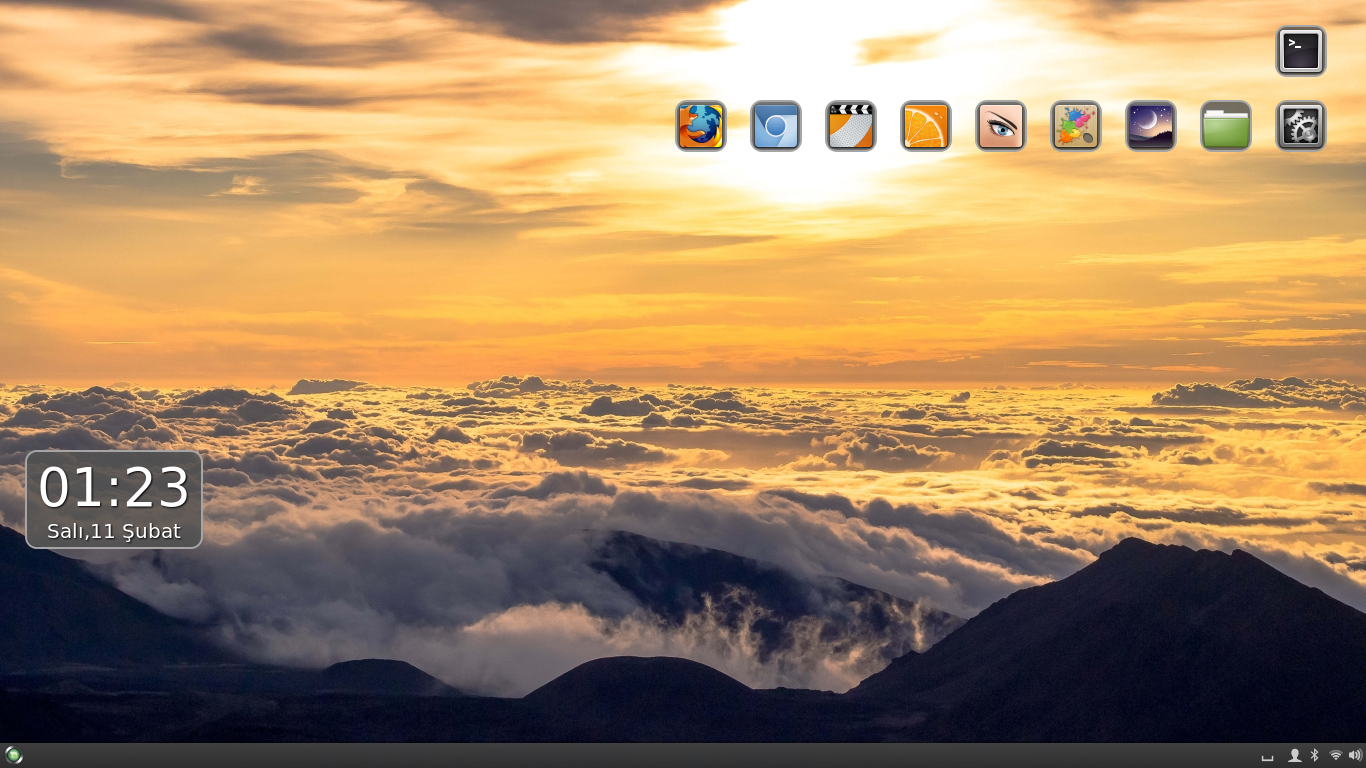Open the green folder file manager icon
Screen dimensions: 1366x768
coord(1226,126)
